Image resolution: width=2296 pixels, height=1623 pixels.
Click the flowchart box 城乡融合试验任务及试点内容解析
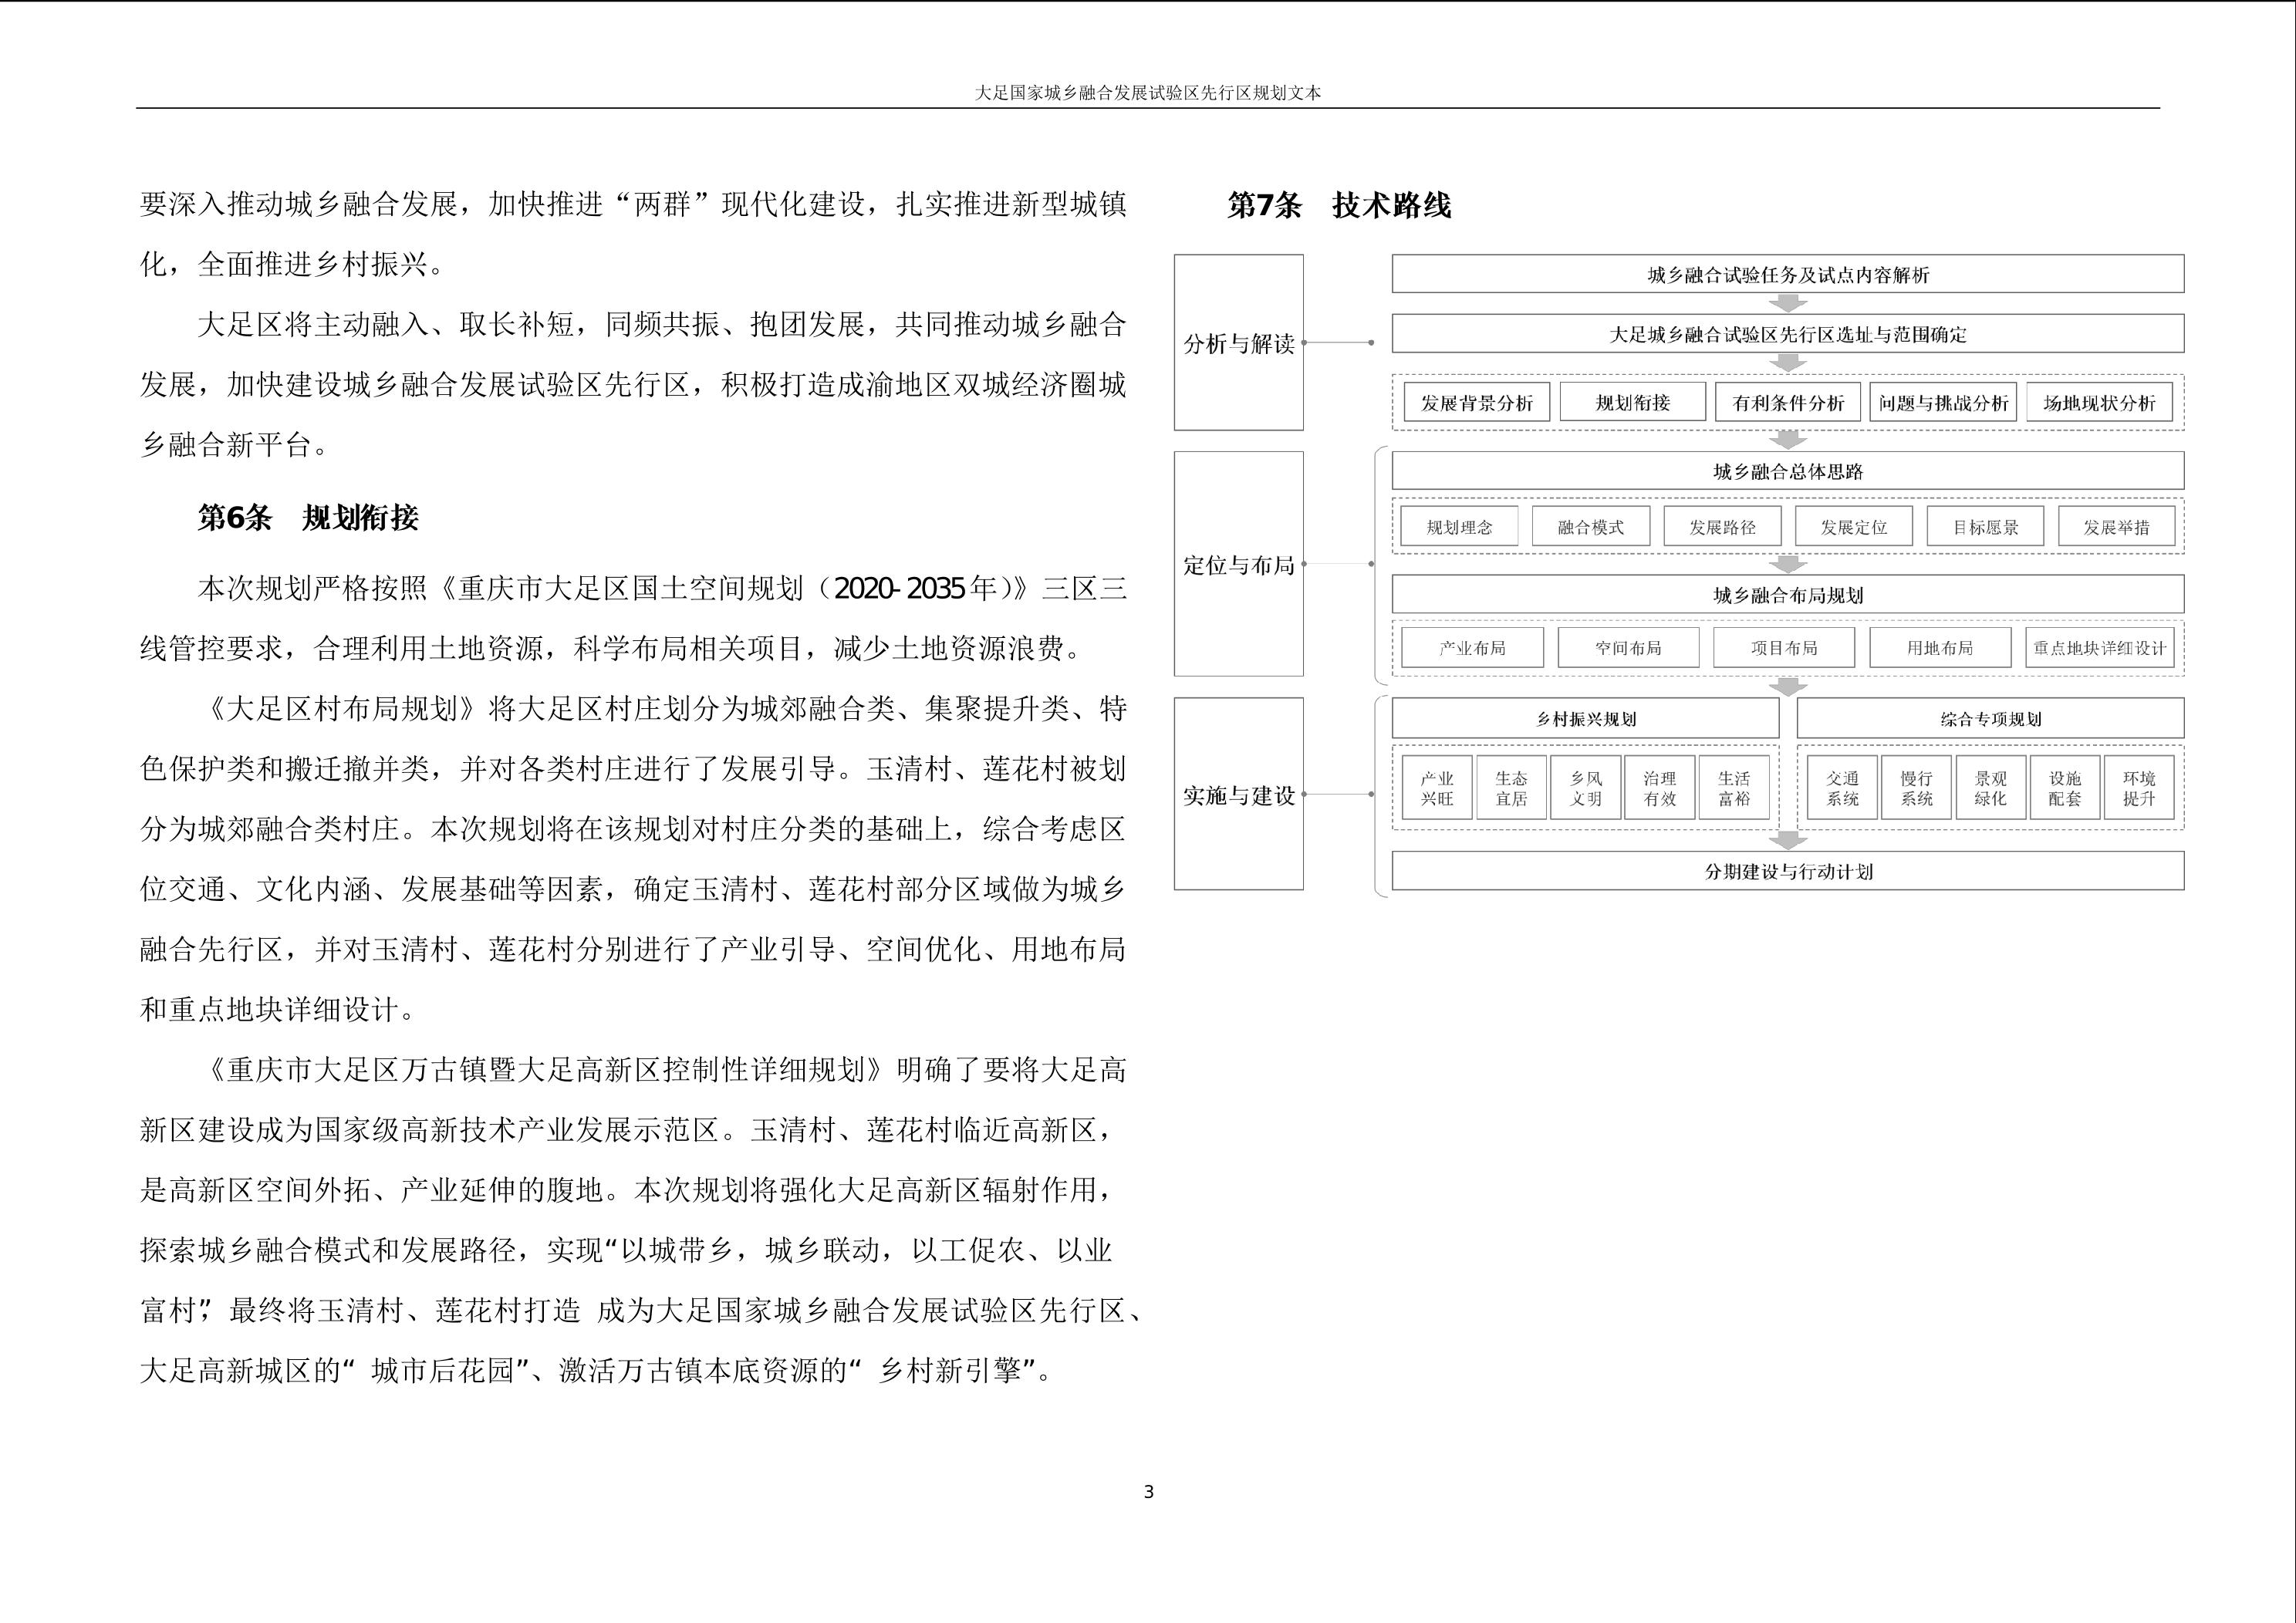coord(1787,274)
